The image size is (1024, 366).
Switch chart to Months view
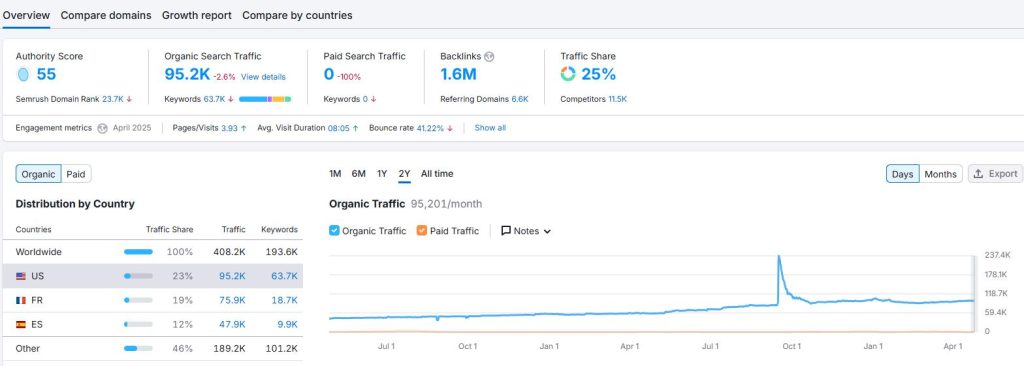[x=940, y=174]
